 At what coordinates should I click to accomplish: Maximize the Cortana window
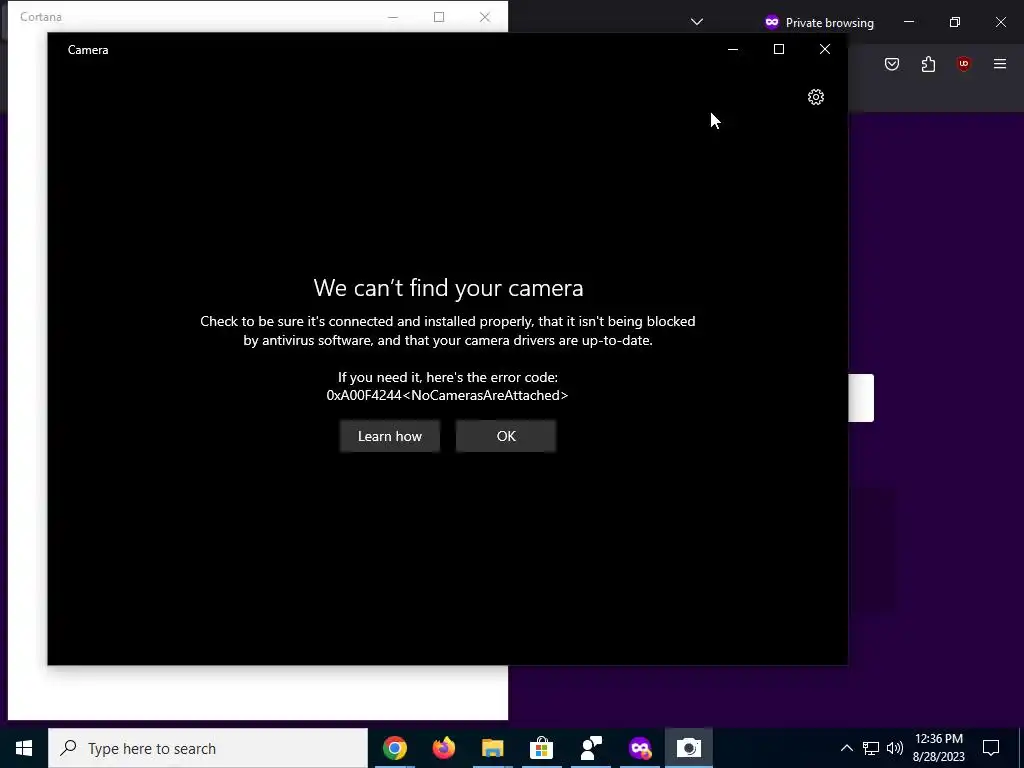[x=439, y=17]
